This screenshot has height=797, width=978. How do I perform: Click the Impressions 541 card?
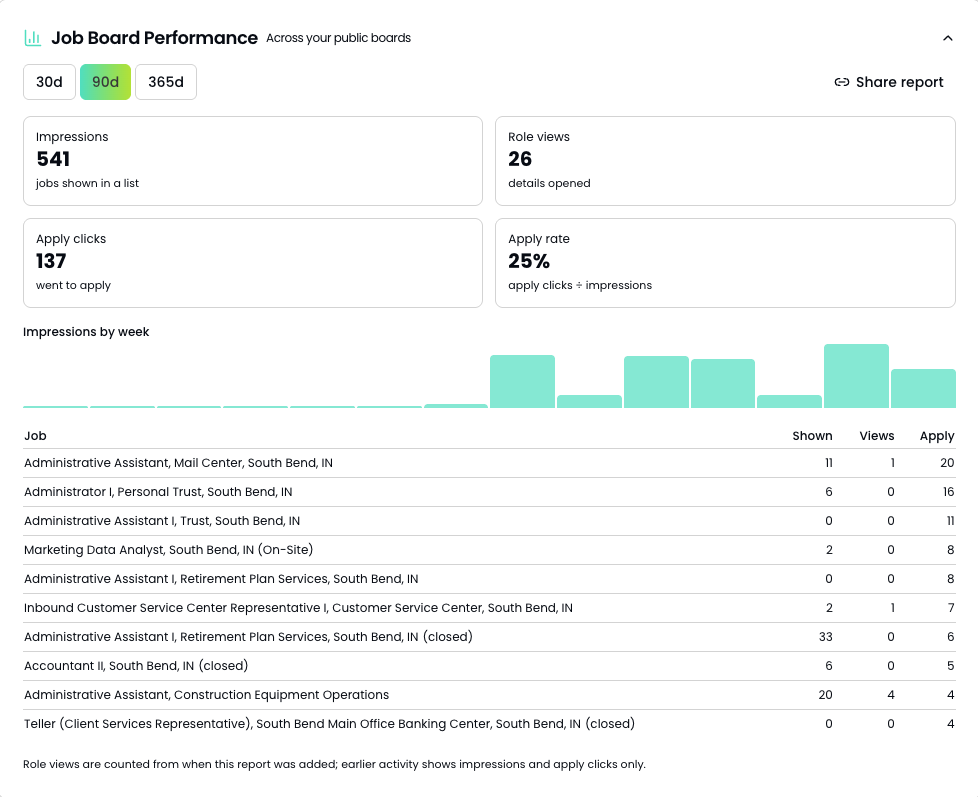253,161
